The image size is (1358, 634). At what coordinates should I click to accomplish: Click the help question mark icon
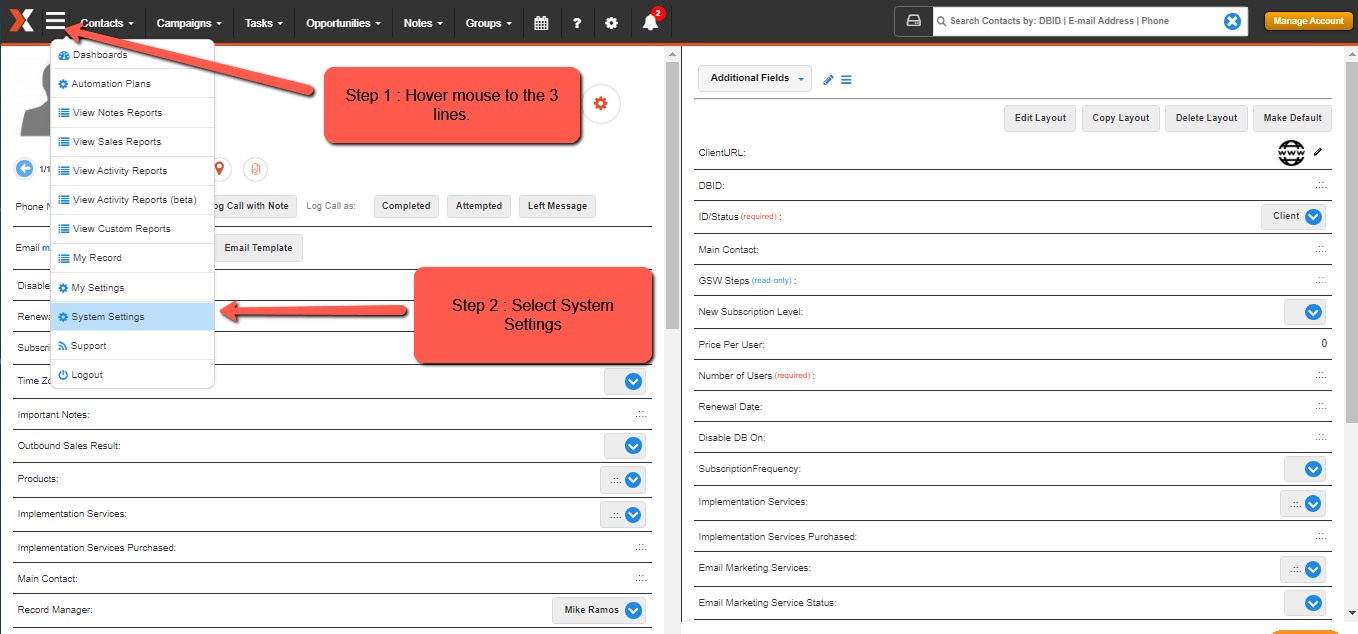tap(577, 23)
